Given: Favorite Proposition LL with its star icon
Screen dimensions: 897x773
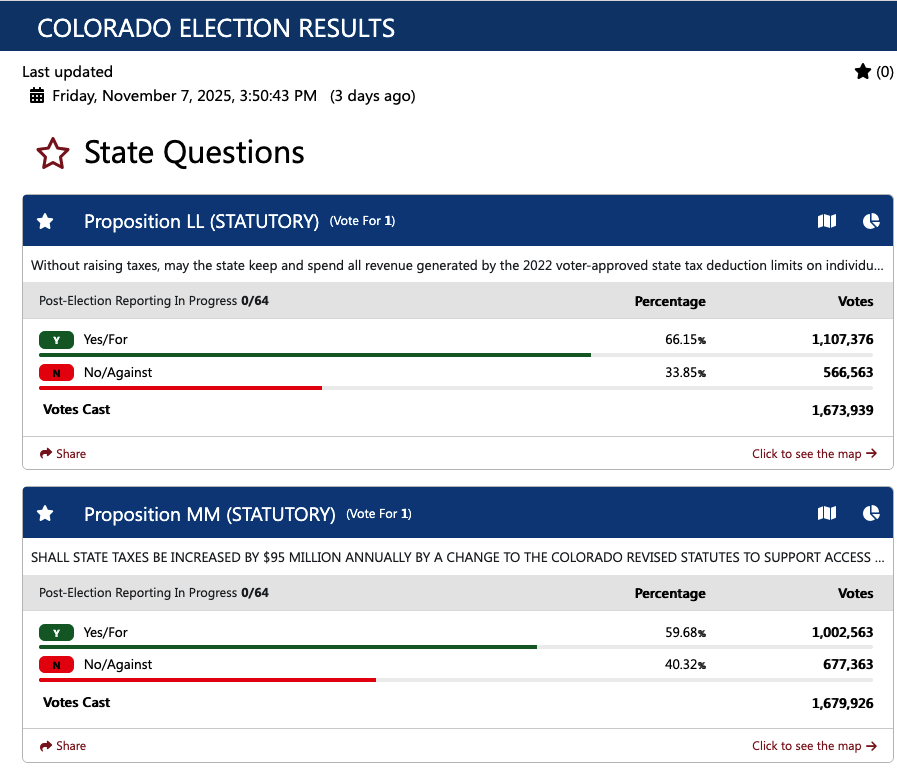Looking at the screenshot, I should coord(45,221).
